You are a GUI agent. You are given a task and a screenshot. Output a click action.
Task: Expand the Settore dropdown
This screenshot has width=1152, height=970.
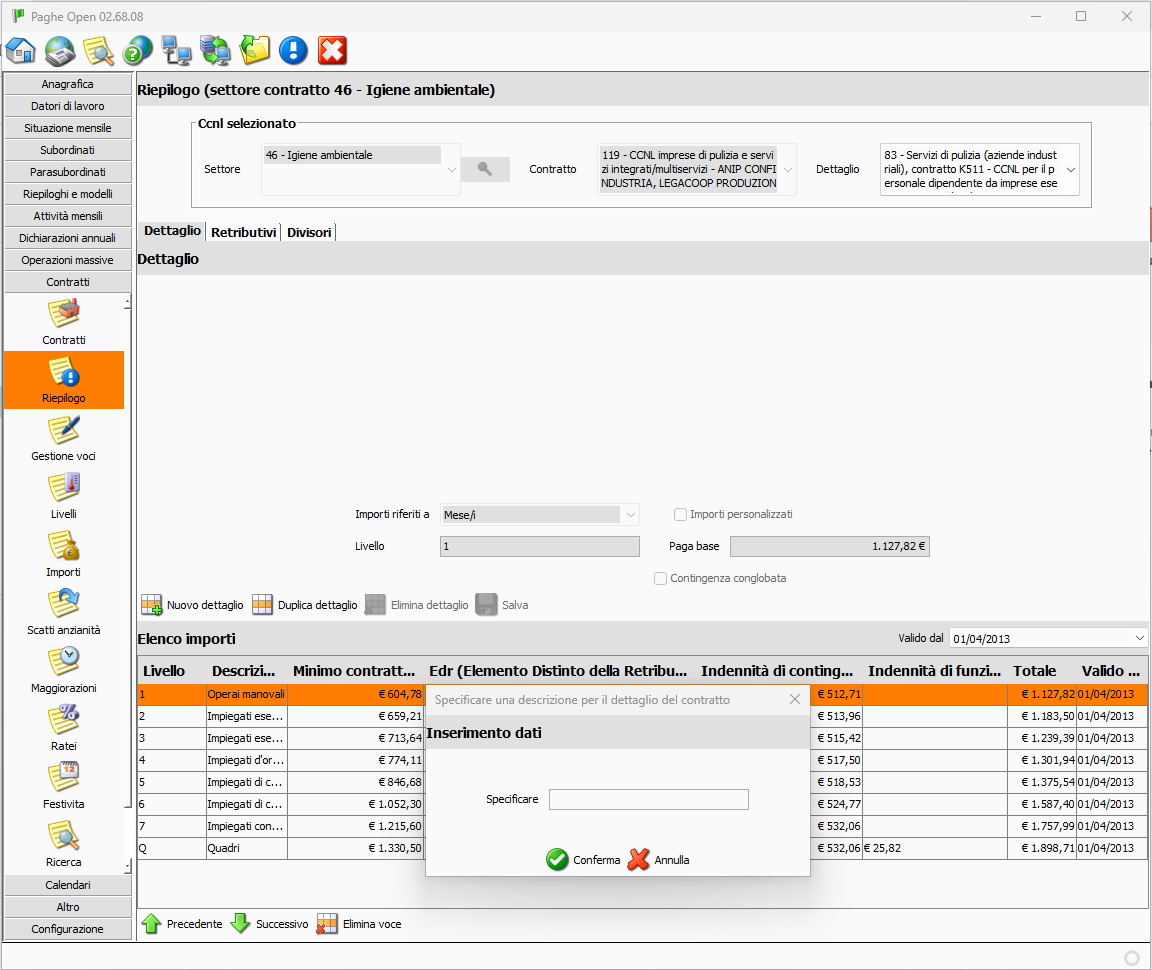point(451,170)
